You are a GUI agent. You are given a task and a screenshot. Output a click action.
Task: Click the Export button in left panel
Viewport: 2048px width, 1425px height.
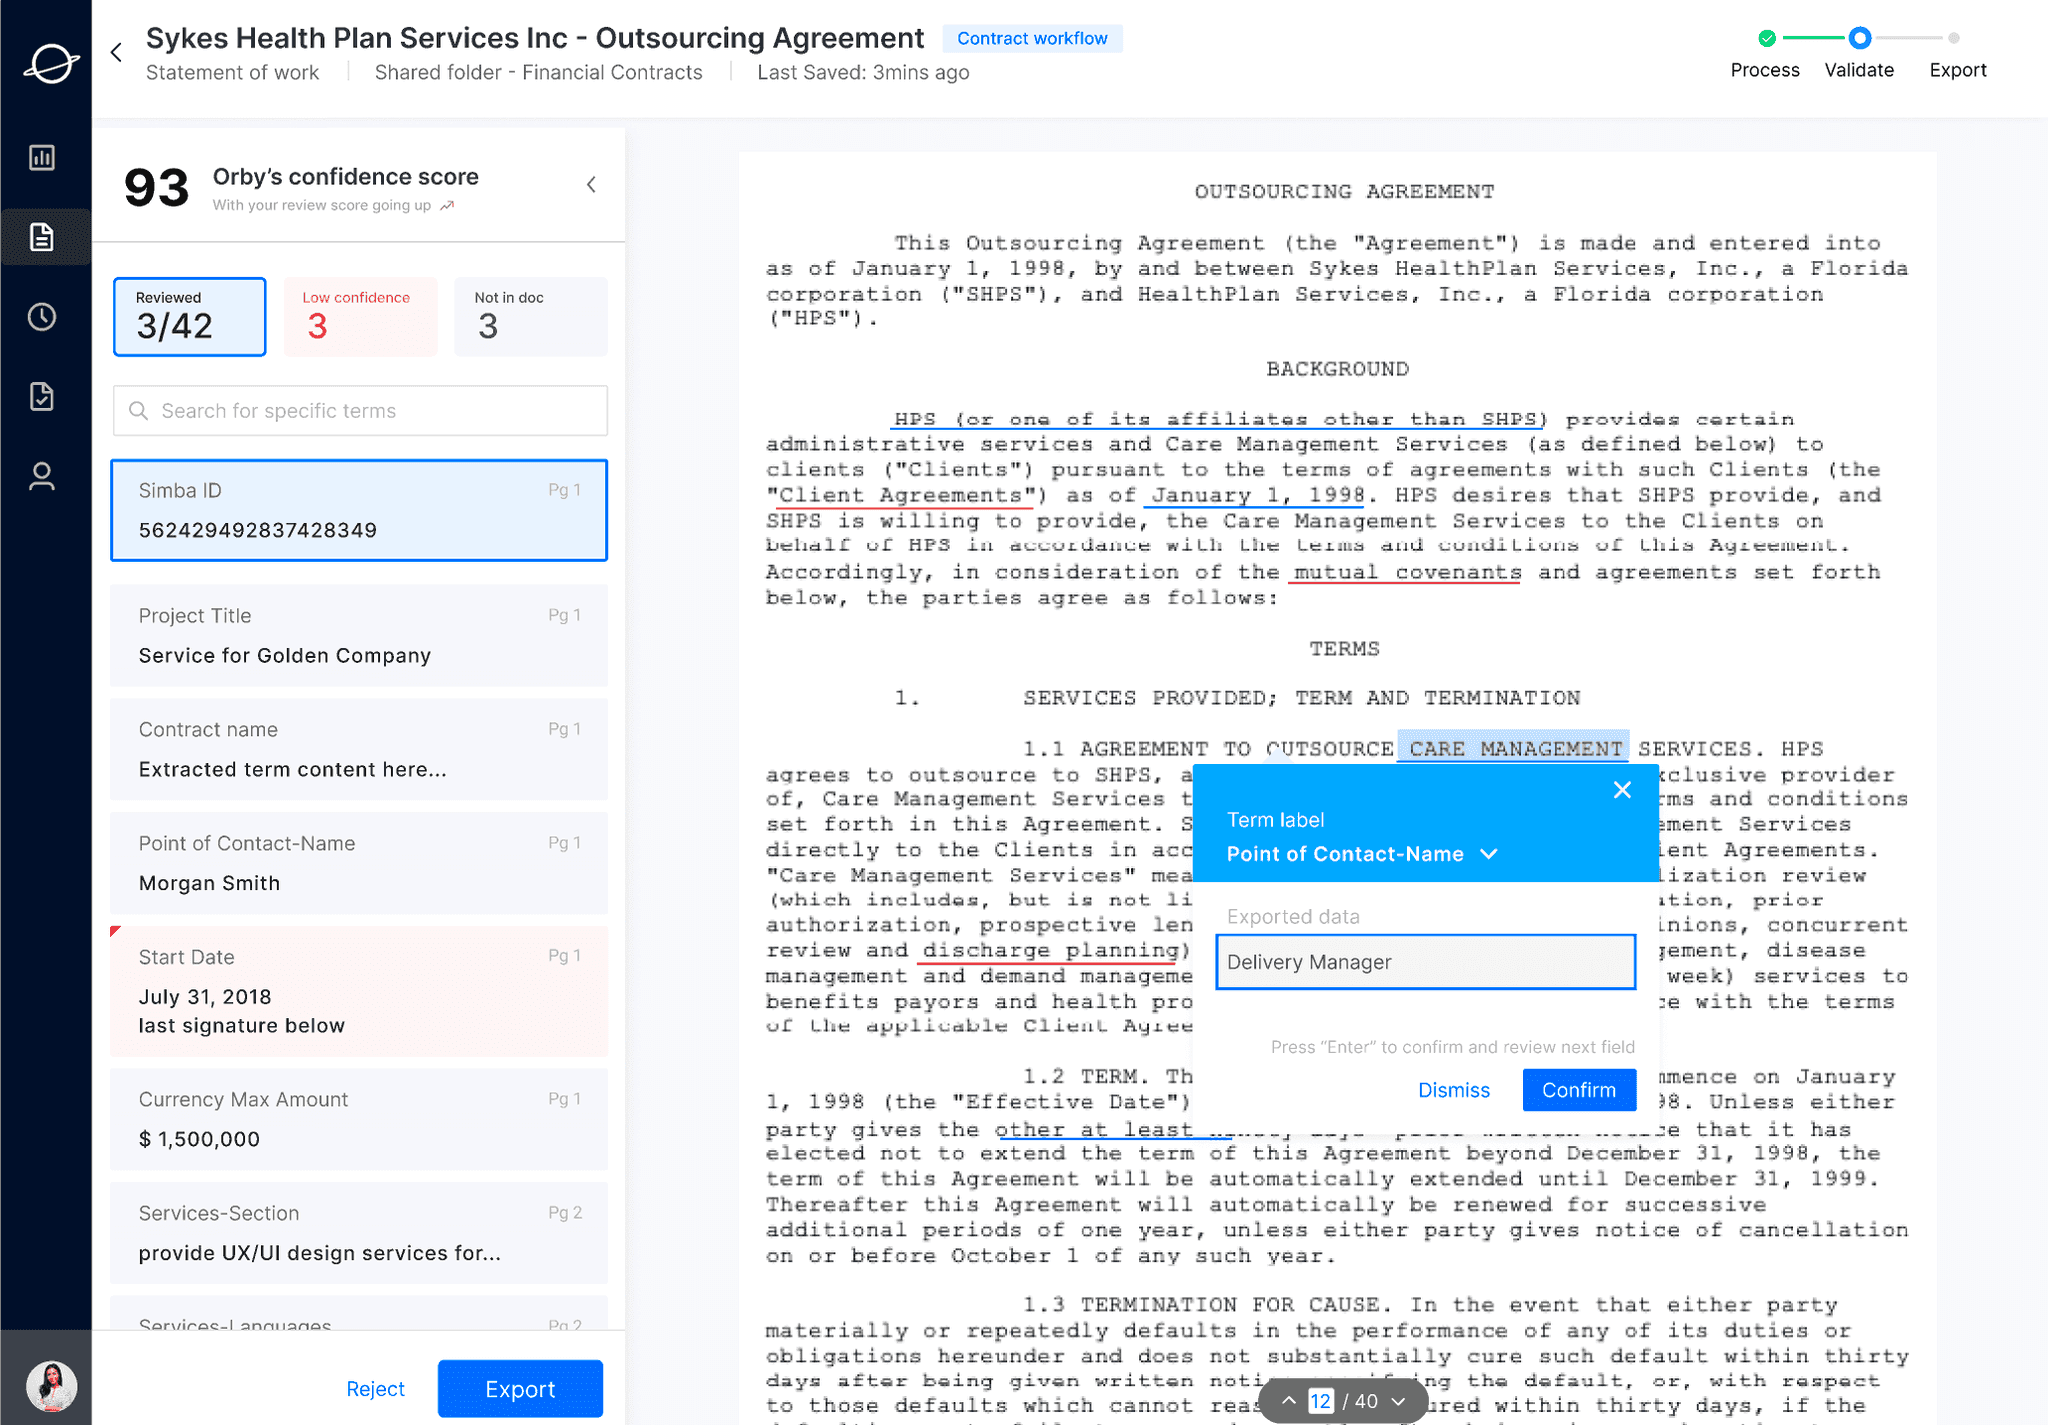pos(520,1389)
